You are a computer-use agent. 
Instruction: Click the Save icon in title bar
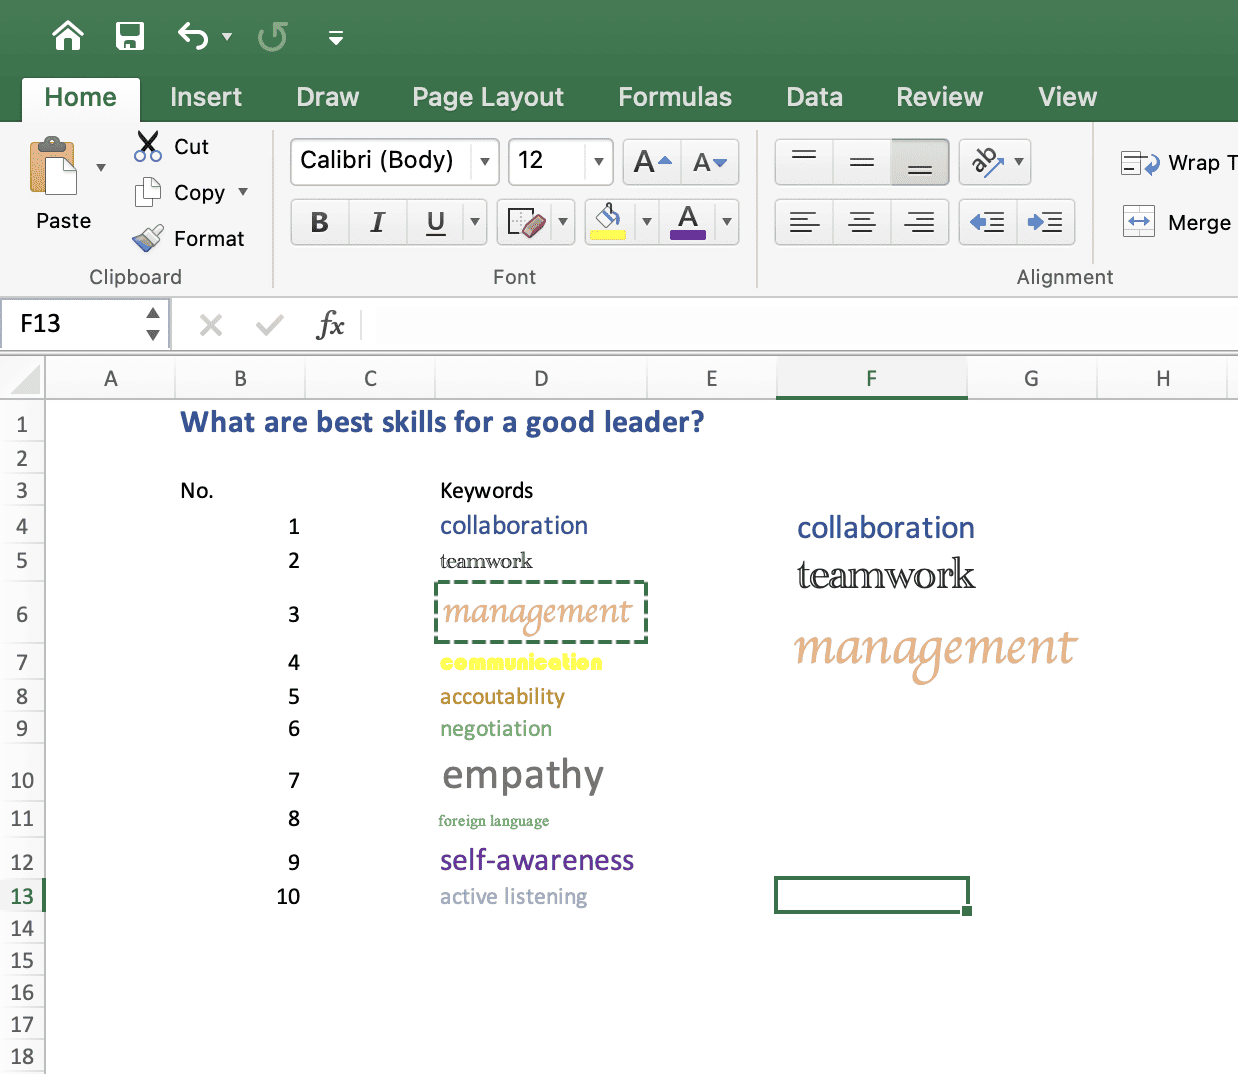(130, 37)
